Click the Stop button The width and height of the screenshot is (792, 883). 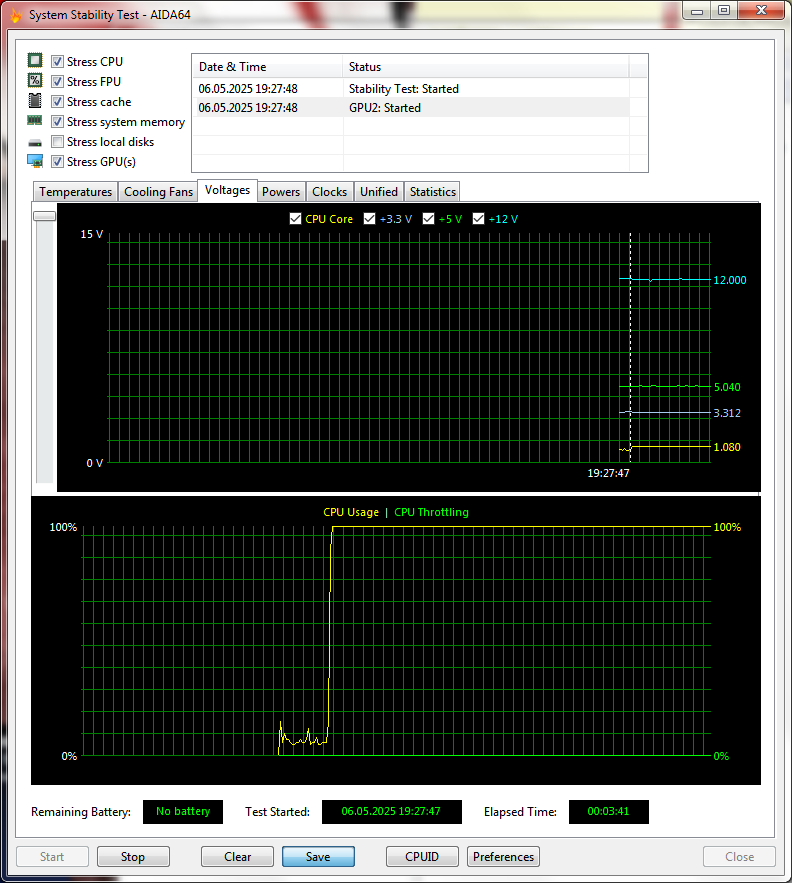coord(133,857)
